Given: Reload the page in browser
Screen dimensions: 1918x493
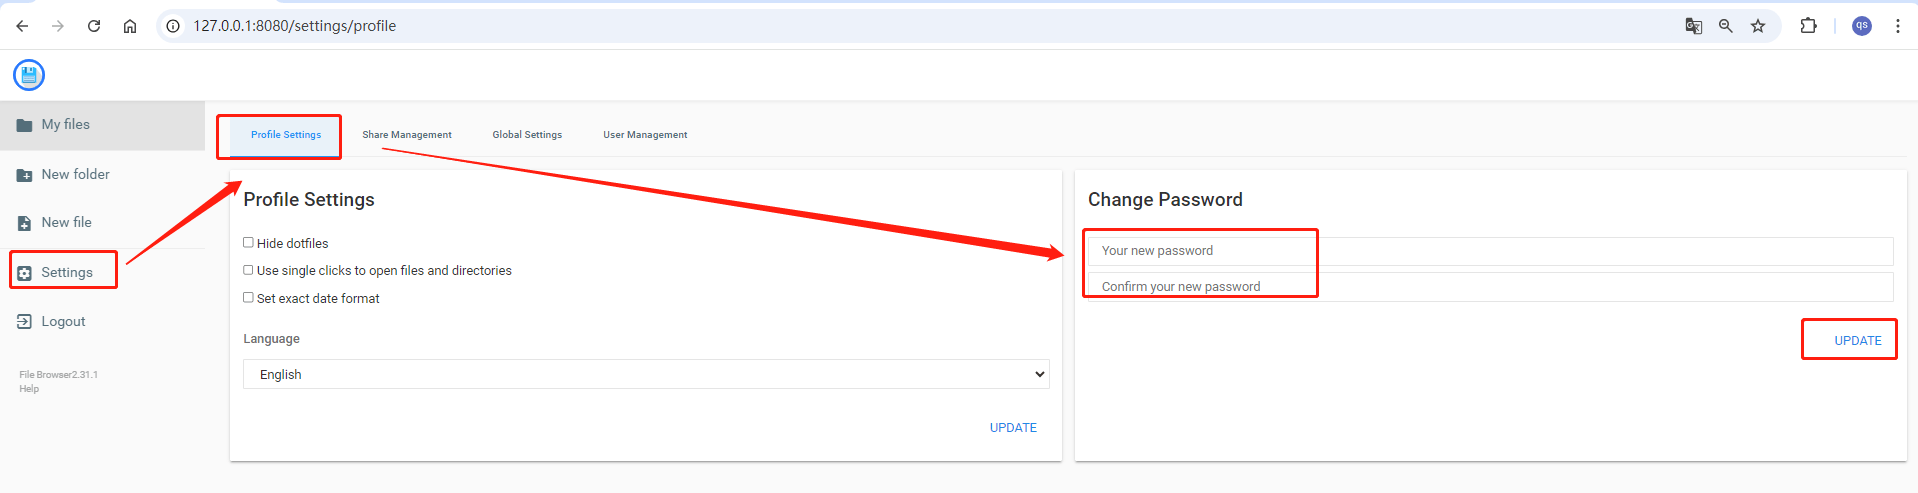Looking at the screenshot, I should pos(94,26).
